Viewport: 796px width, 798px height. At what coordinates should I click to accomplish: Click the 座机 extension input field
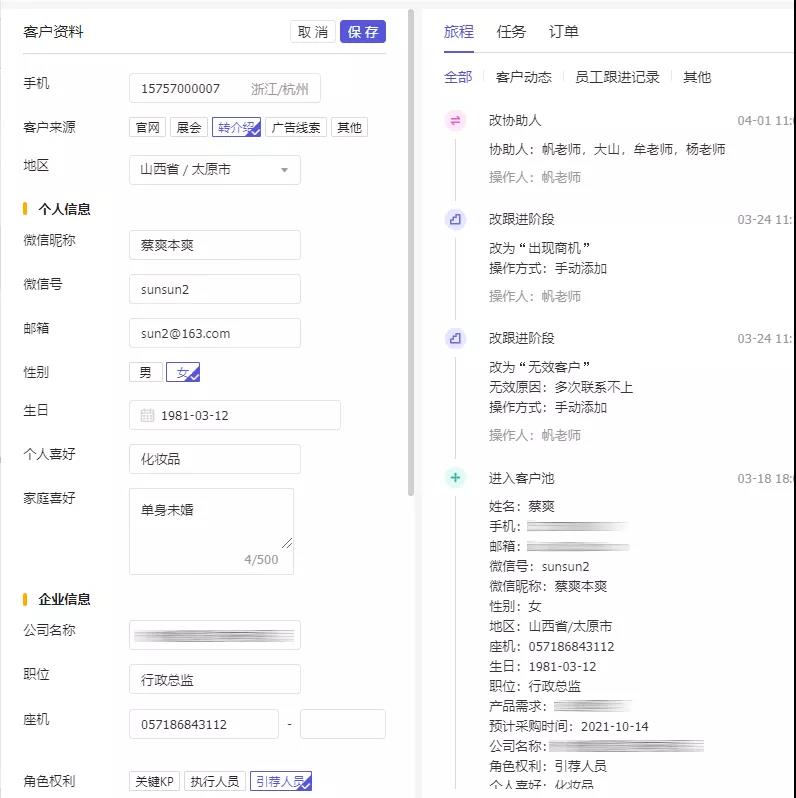[343, 724]
